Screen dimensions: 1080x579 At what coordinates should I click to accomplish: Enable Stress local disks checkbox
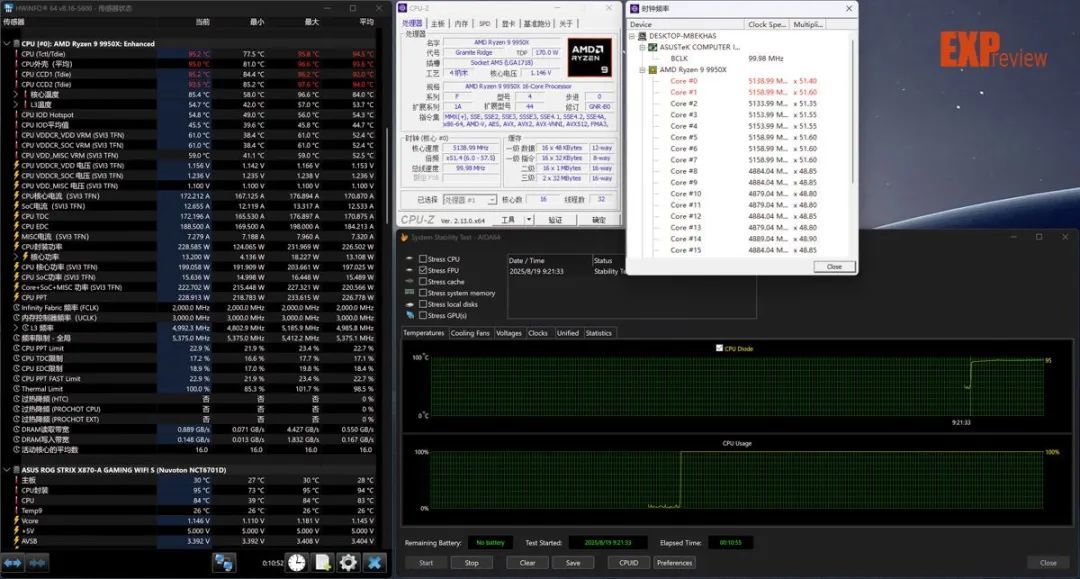[423, 304]
